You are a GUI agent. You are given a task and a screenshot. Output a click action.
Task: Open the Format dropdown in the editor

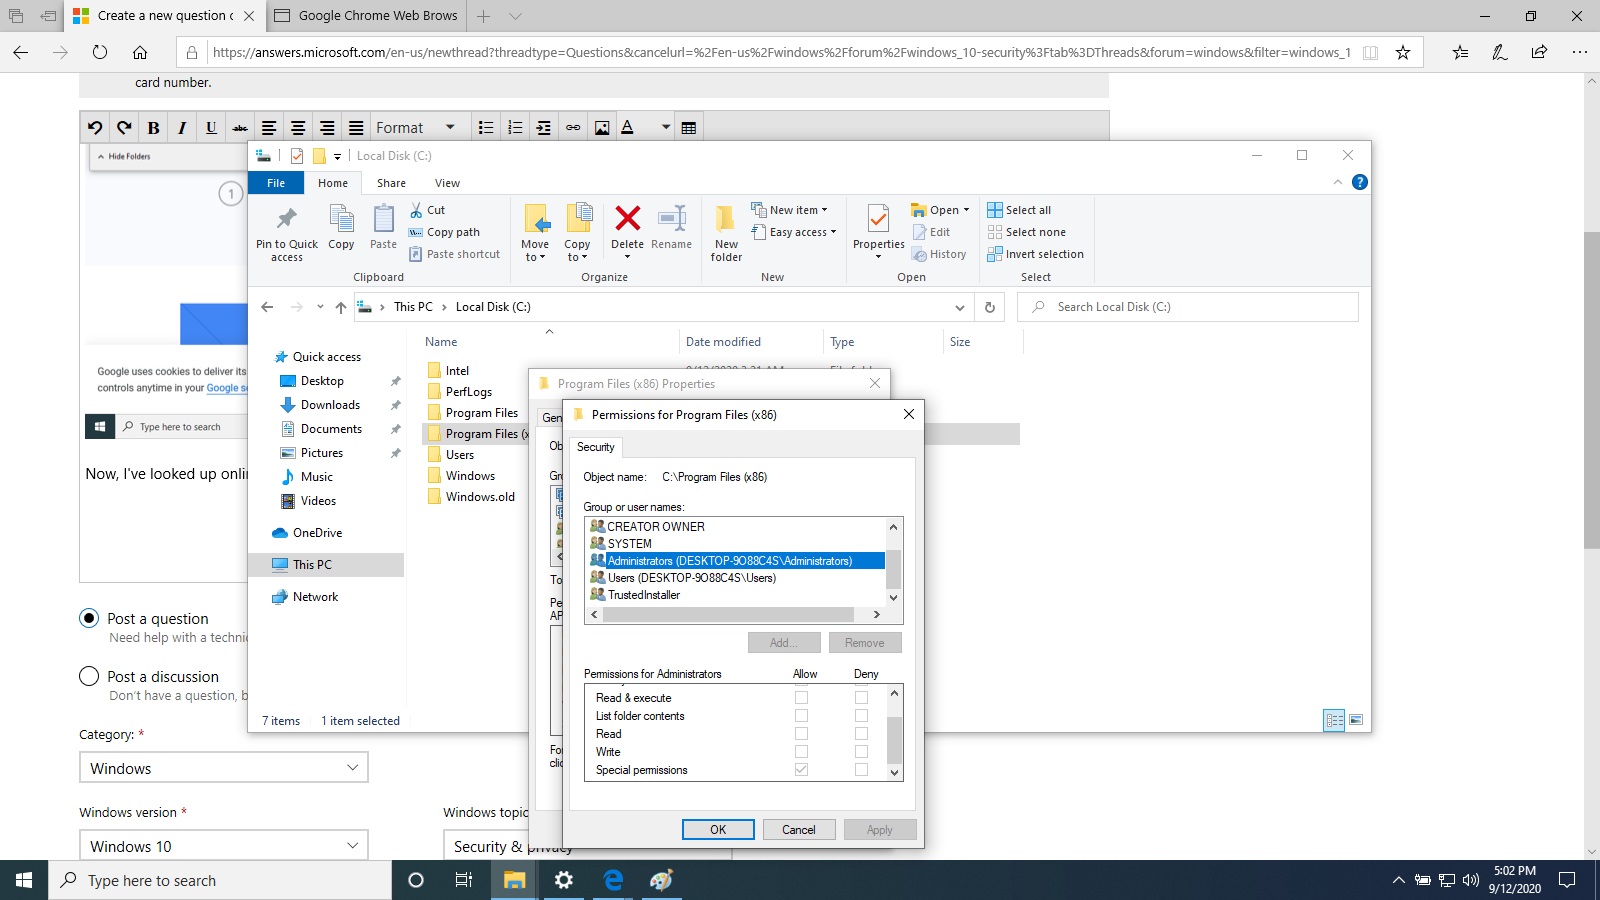pyautogui.click(x=415, y=127)
